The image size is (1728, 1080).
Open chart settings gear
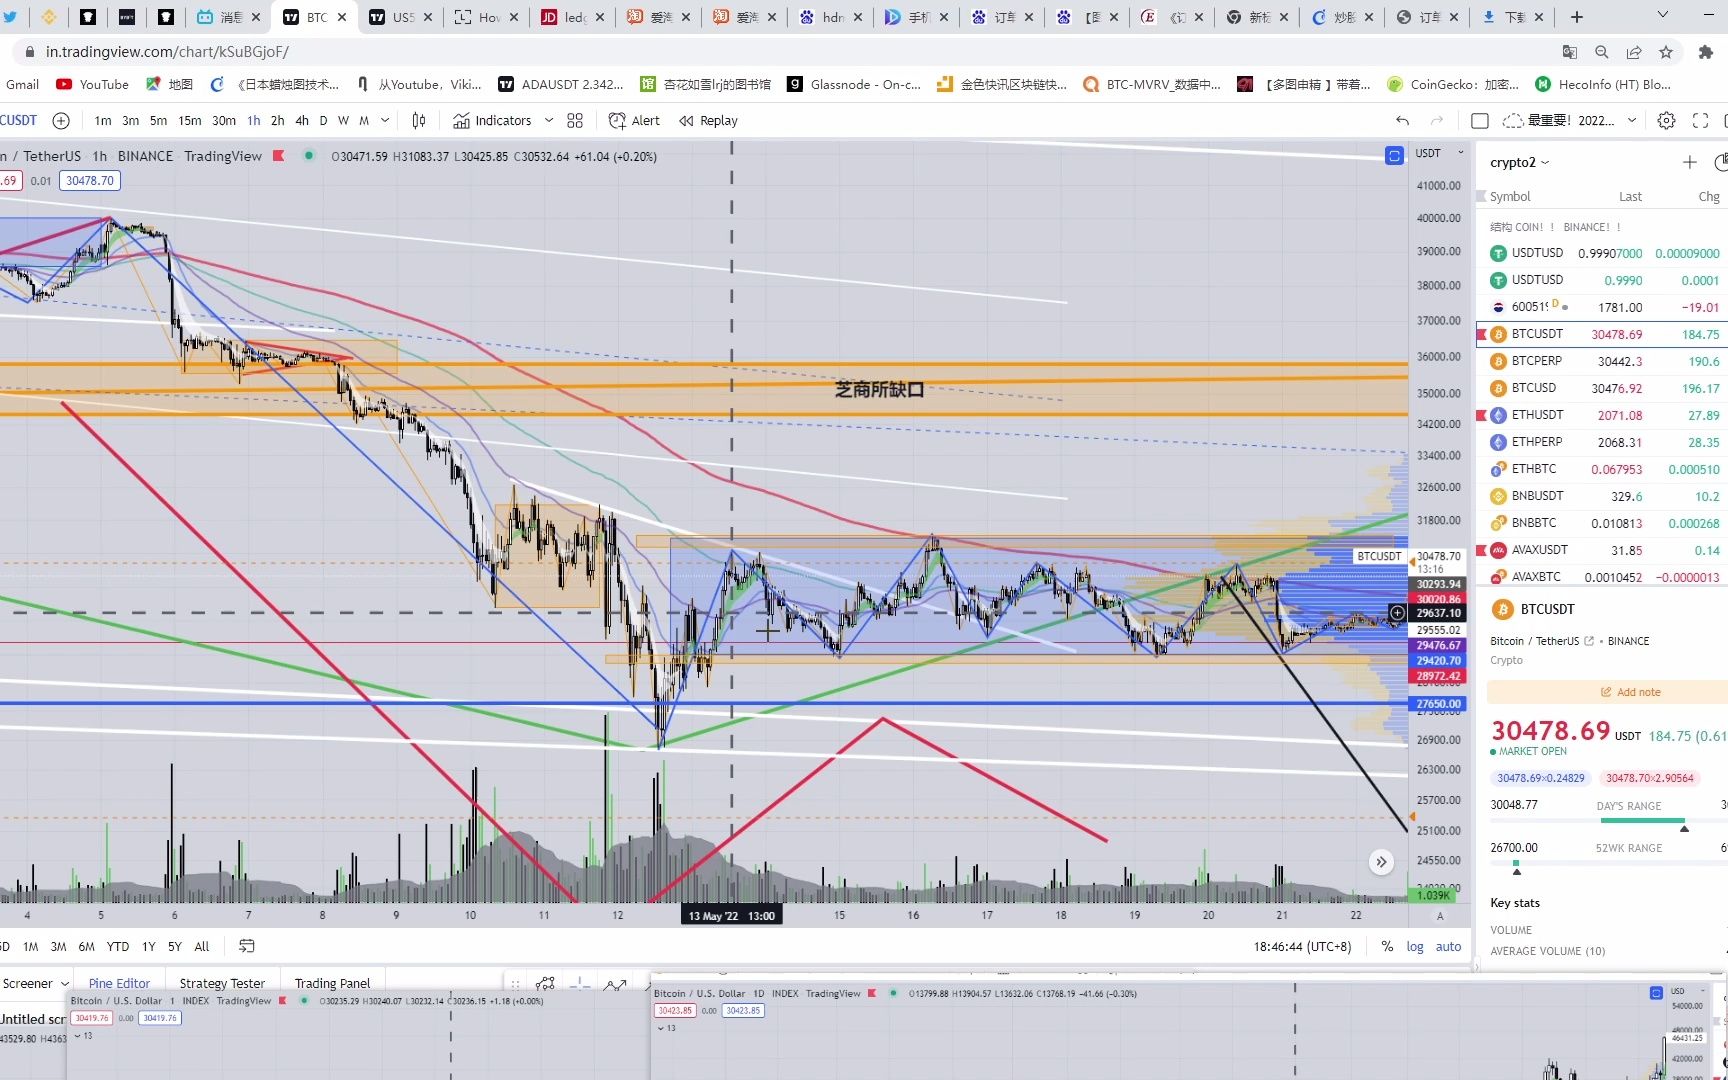coord(1666,121)
